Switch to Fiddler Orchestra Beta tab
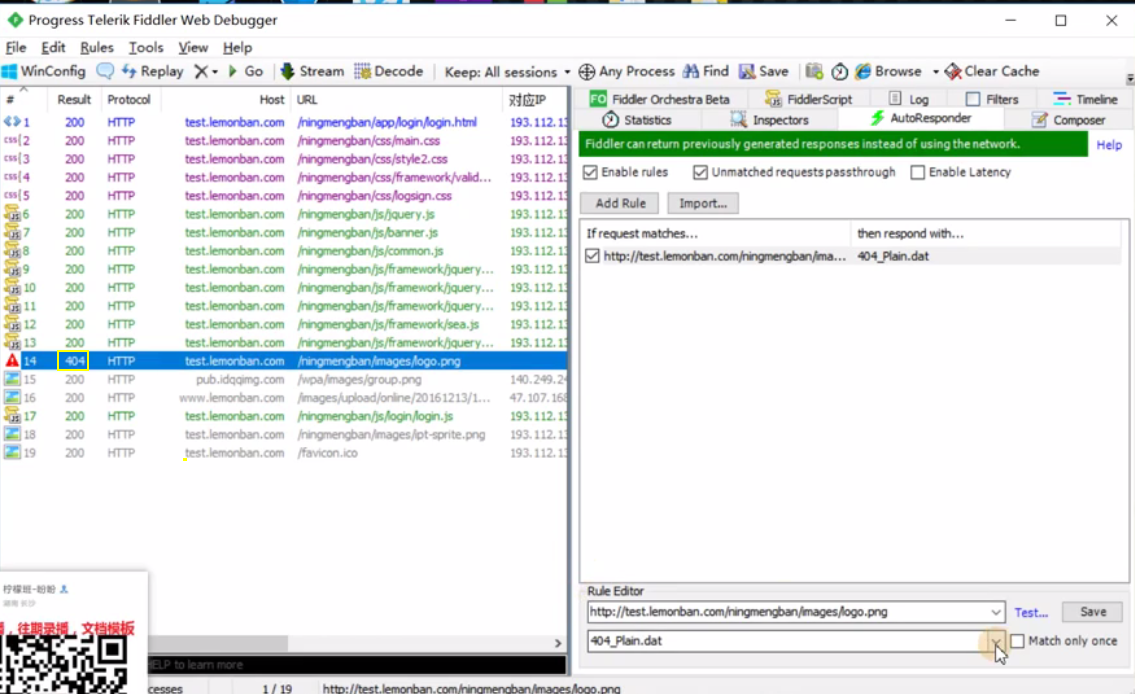This screenshot has width=1135, height=694. (x=659, y=99)
